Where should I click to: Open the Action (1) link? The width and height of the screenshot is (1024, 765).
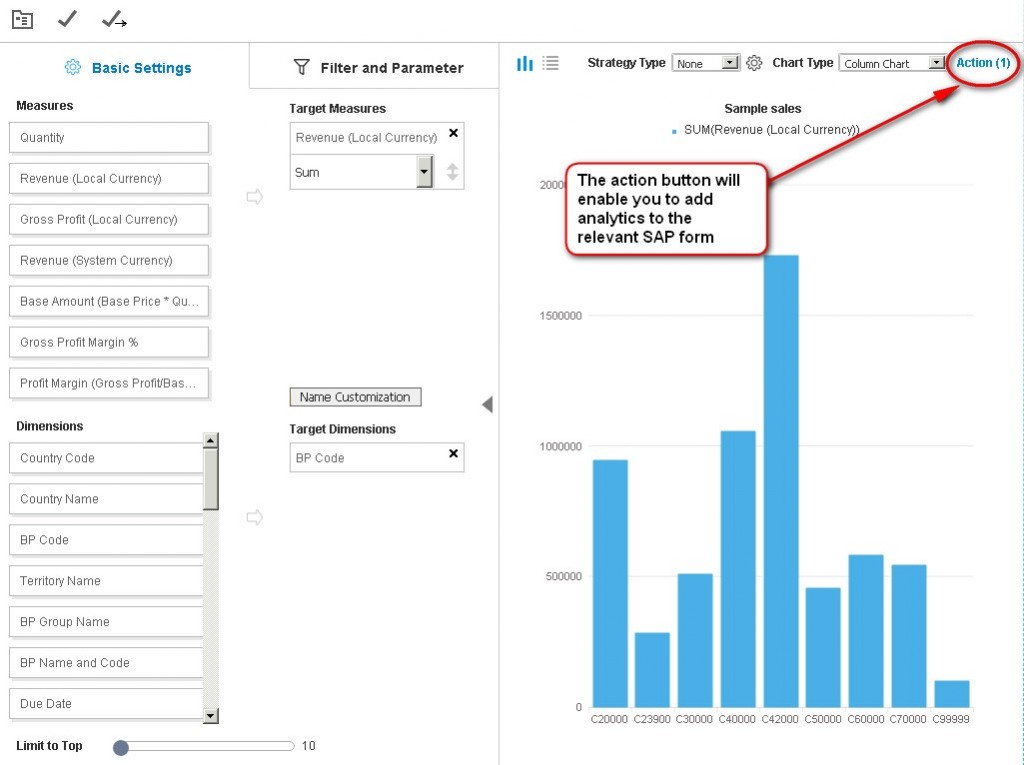982,63
